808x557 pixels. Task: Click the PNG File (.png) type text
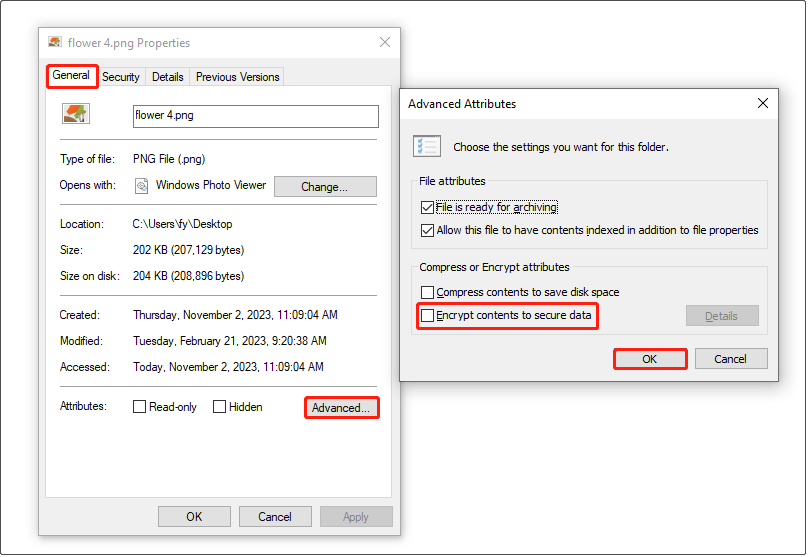click(169, 159)
